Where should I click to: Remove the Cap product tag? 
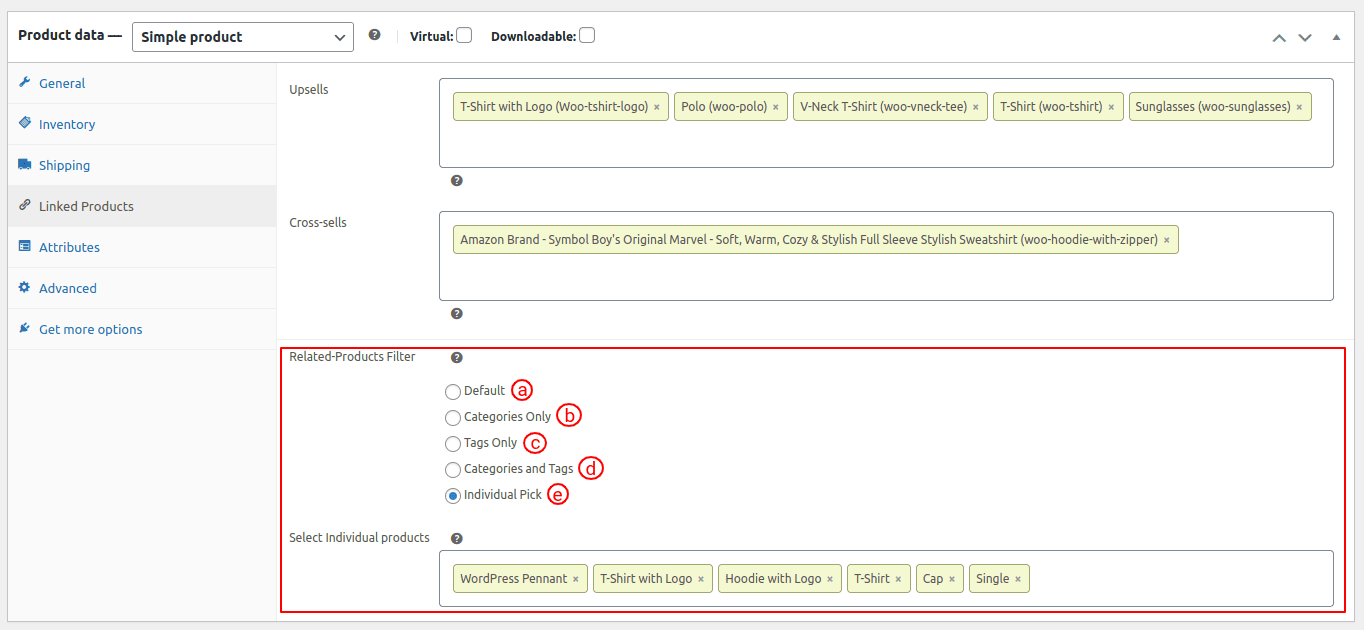tap(953, 578)
